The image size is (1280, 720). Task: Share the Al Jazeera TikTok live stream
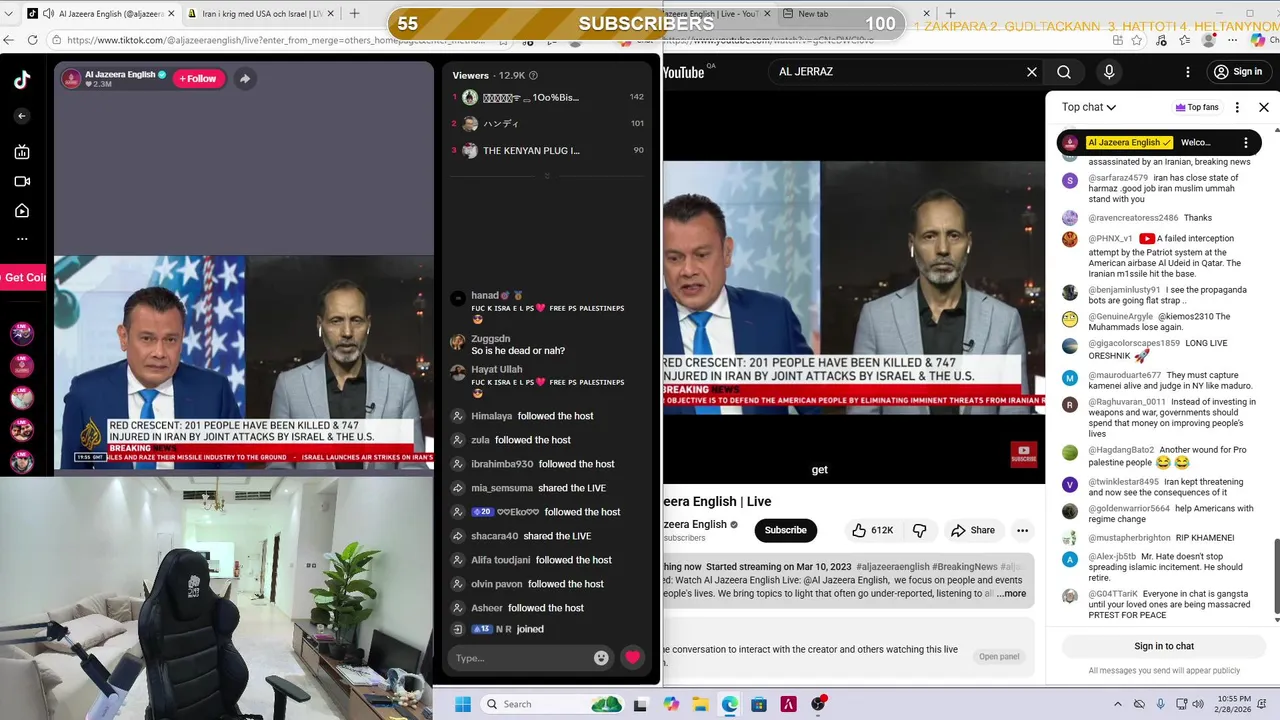tap(244, 79)
